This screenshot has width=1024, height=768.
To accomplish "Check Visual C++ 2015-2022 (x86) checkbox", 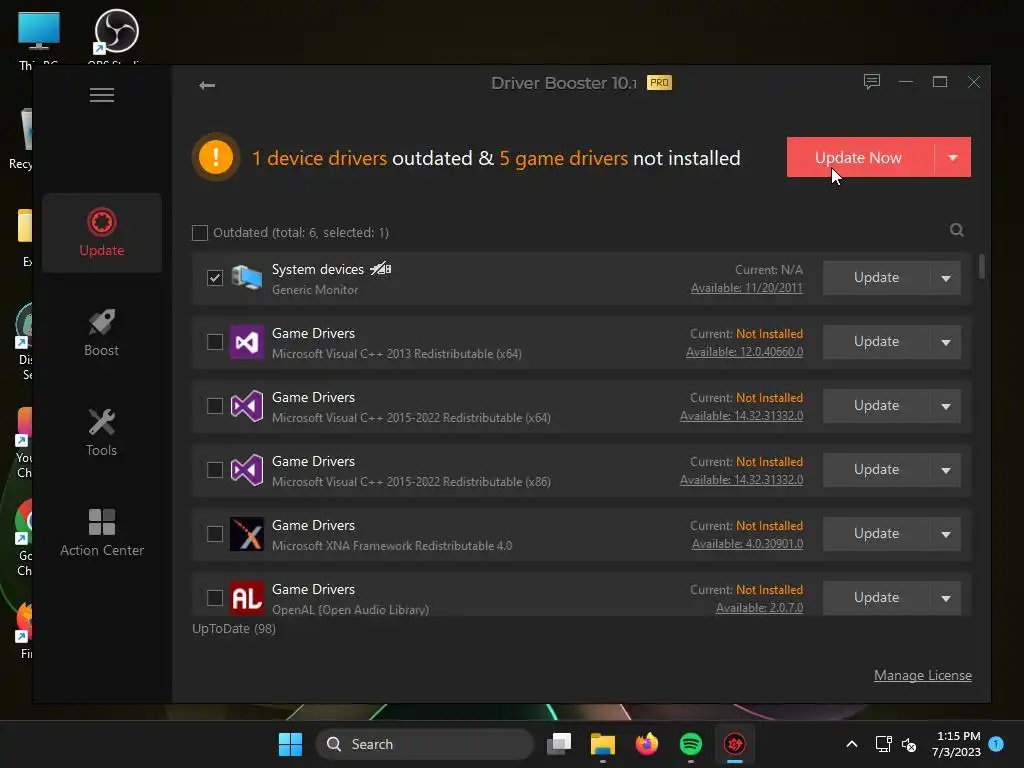I will tap(215, 470).
